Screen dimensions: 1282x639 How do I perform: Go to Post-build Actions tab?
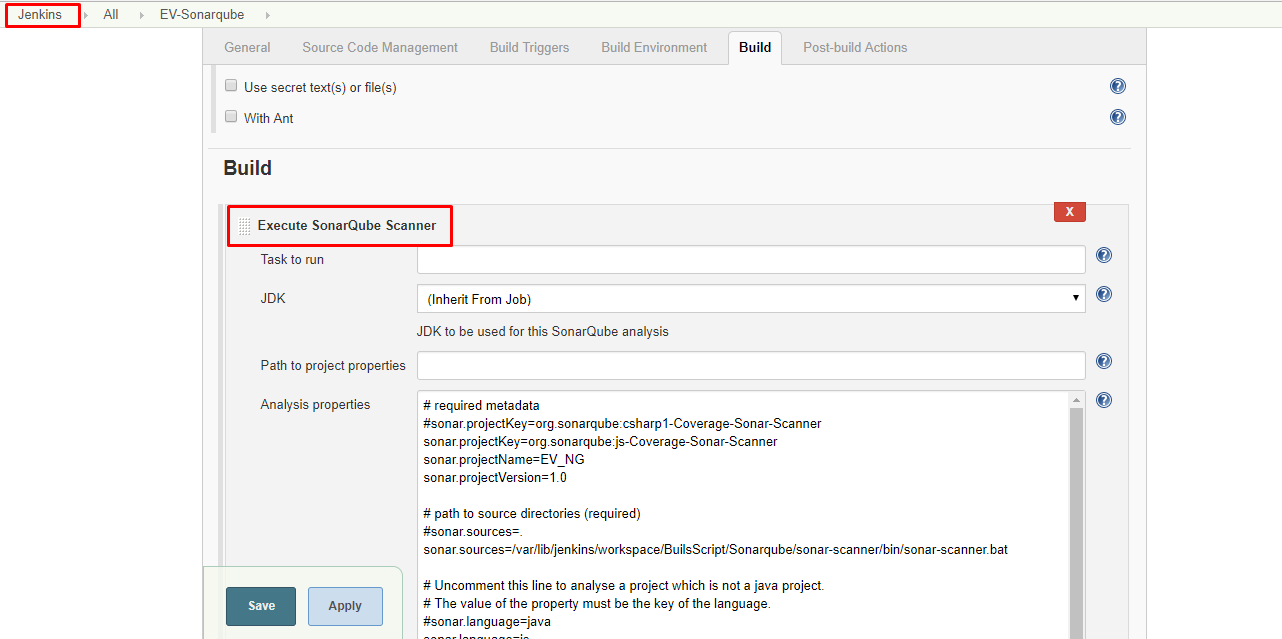[855, 47]
